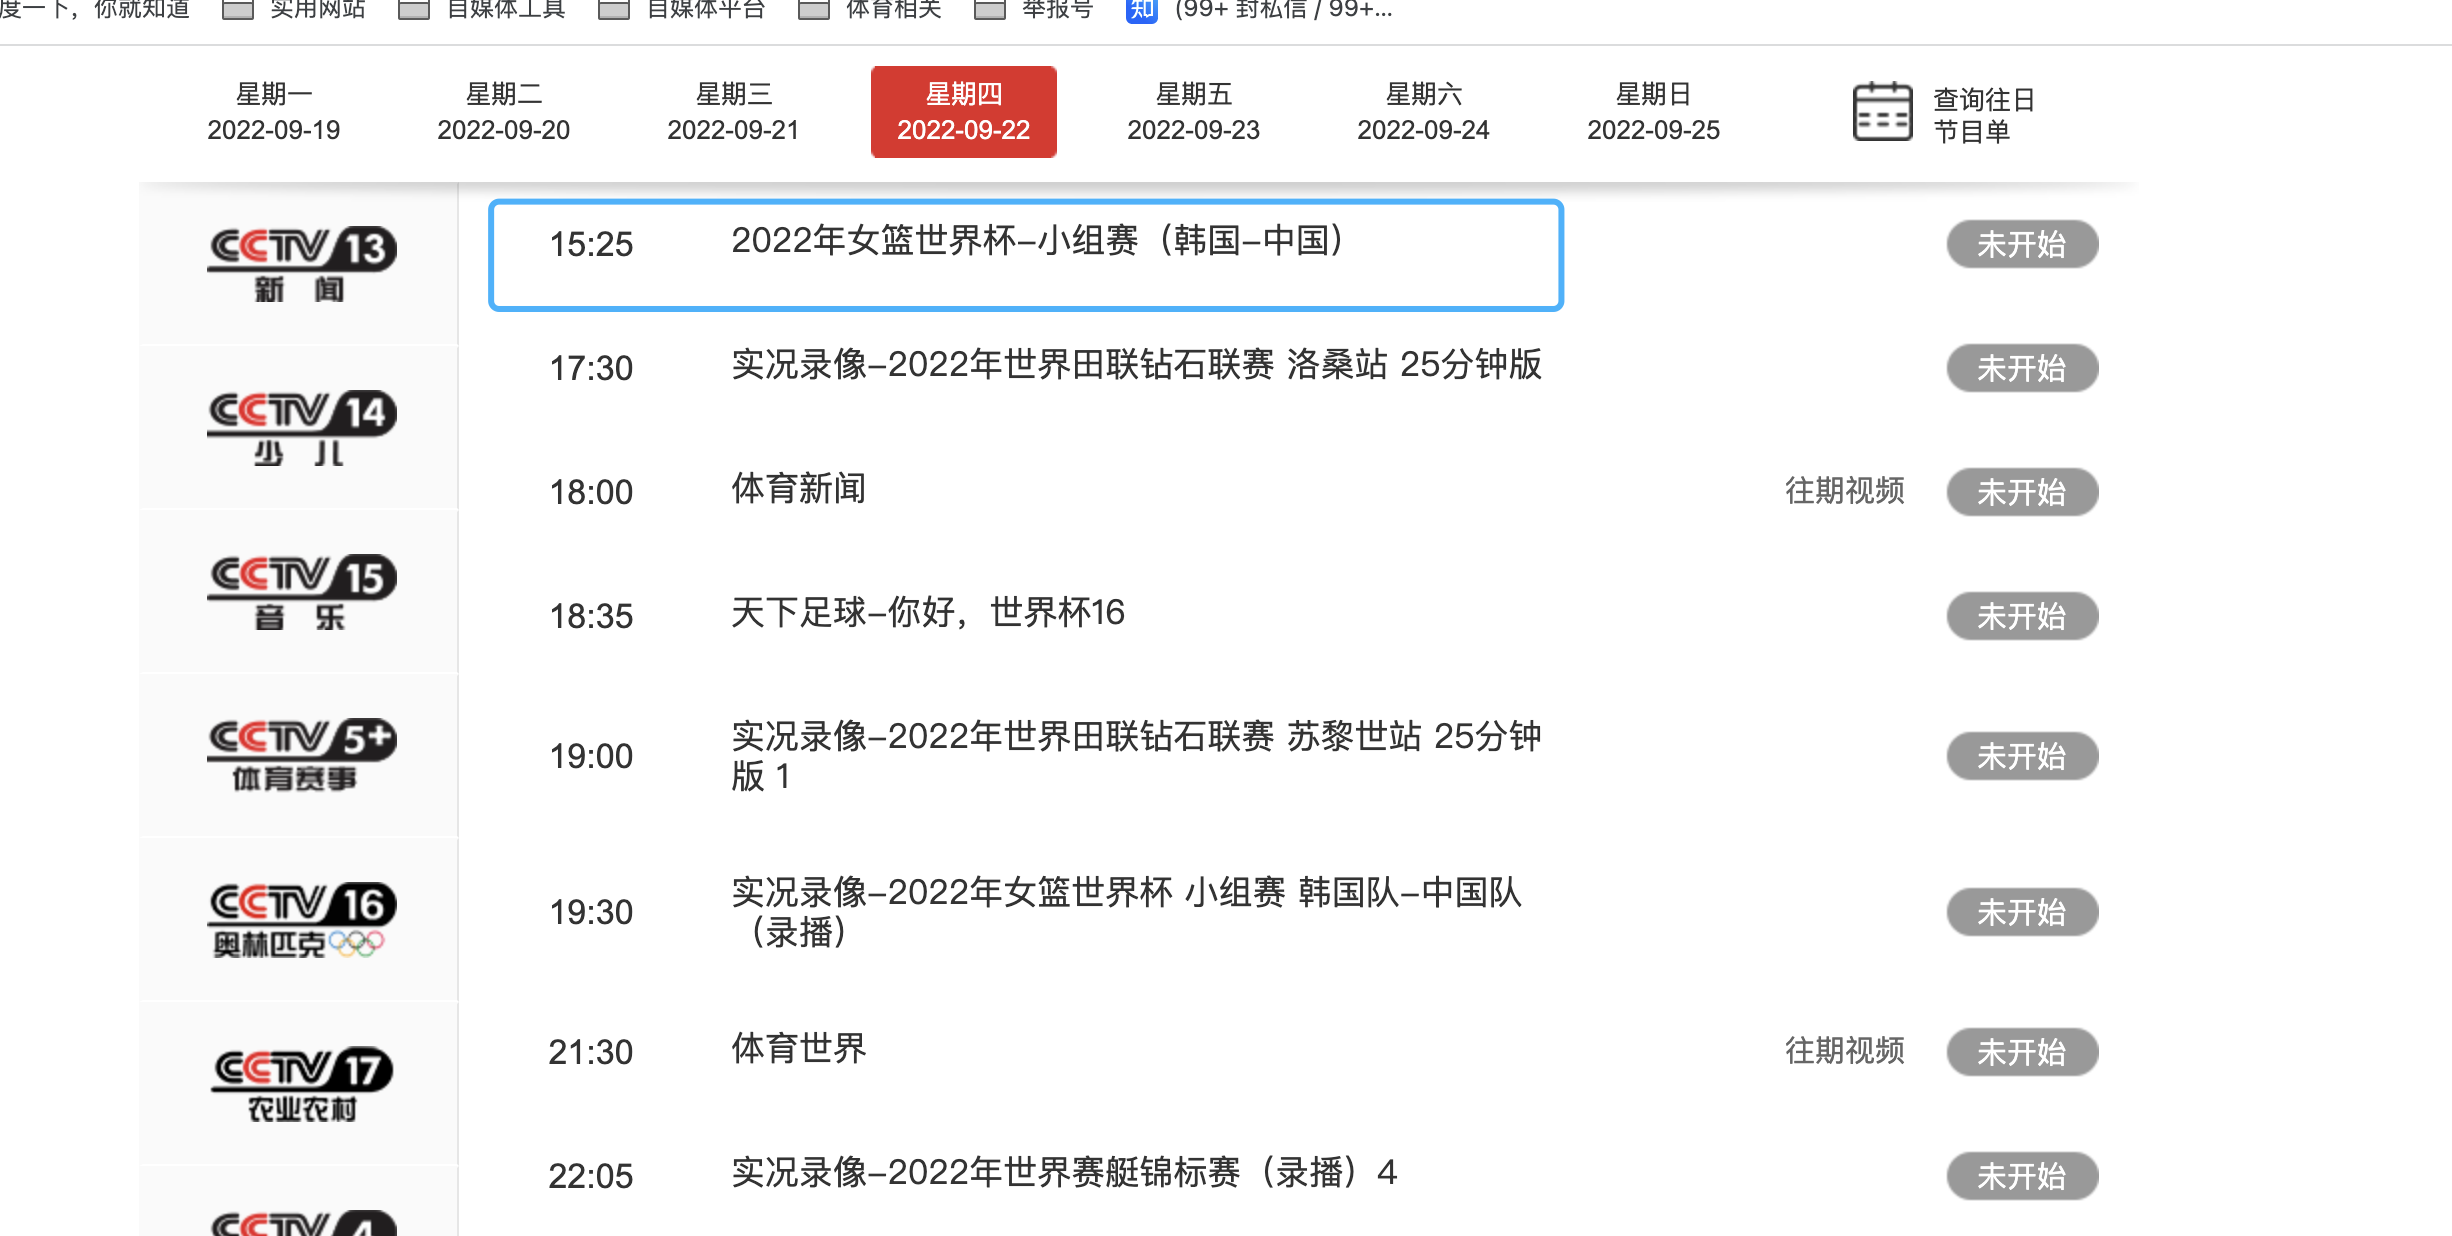Select 体育新闻 program title

(x=799, y=489)
